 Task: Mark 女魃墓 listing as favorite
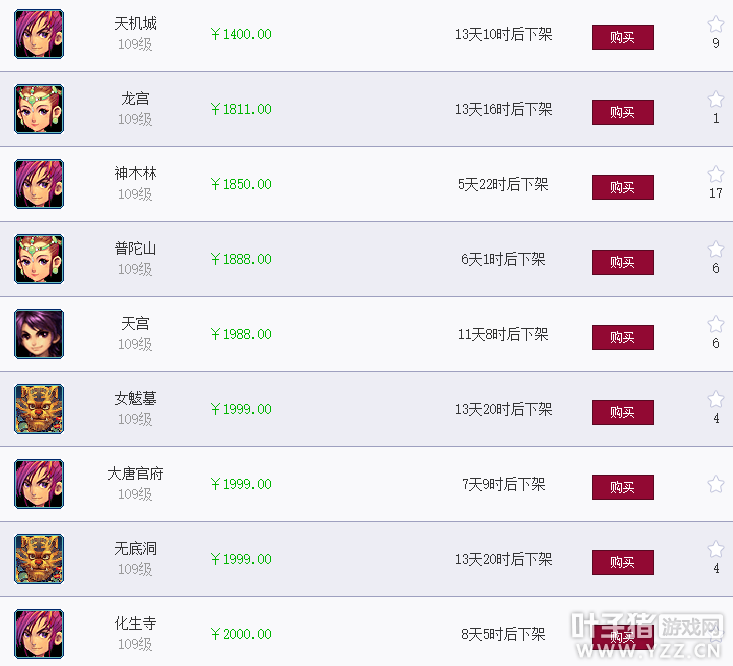[x=715, y=399]
